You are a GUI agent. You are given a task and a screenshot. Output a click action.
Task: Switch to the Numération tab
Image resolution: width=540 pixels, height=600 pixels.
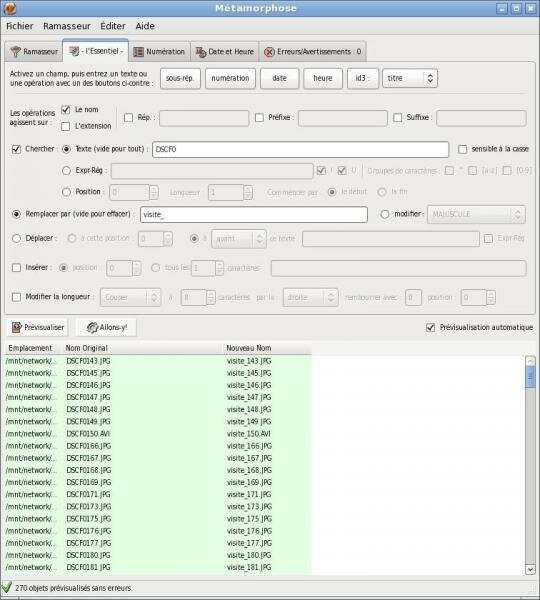pos(159,52)
